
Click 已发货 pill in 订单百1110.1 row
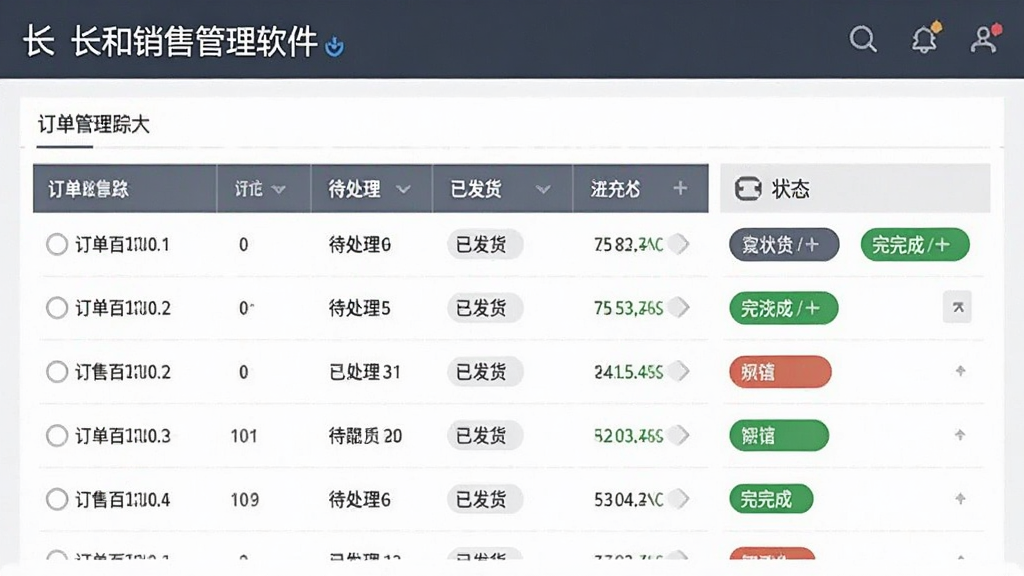[485, 244]
